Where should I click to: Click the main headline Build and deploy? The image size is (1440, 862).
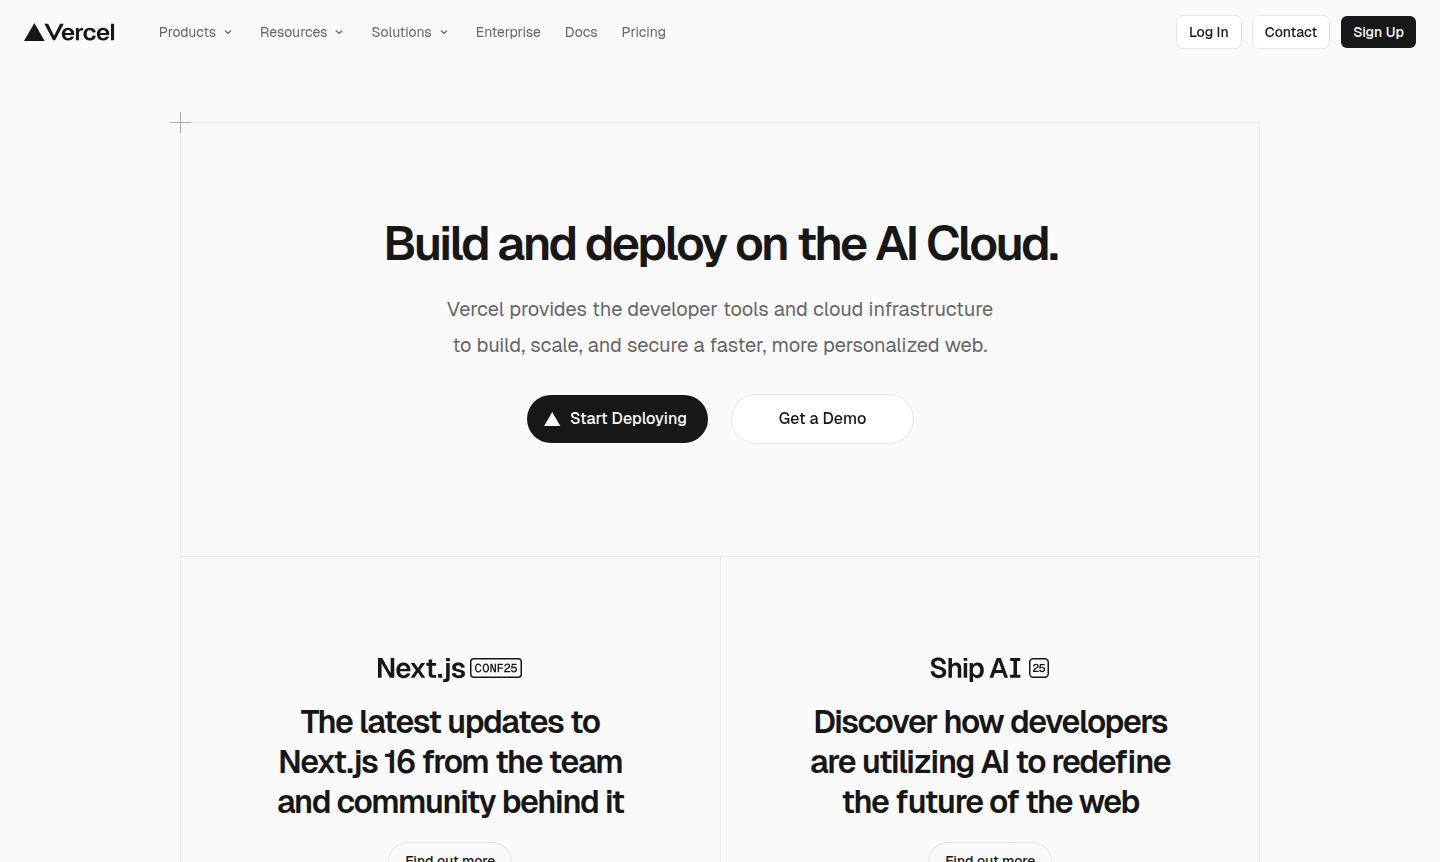pos(720,243)
